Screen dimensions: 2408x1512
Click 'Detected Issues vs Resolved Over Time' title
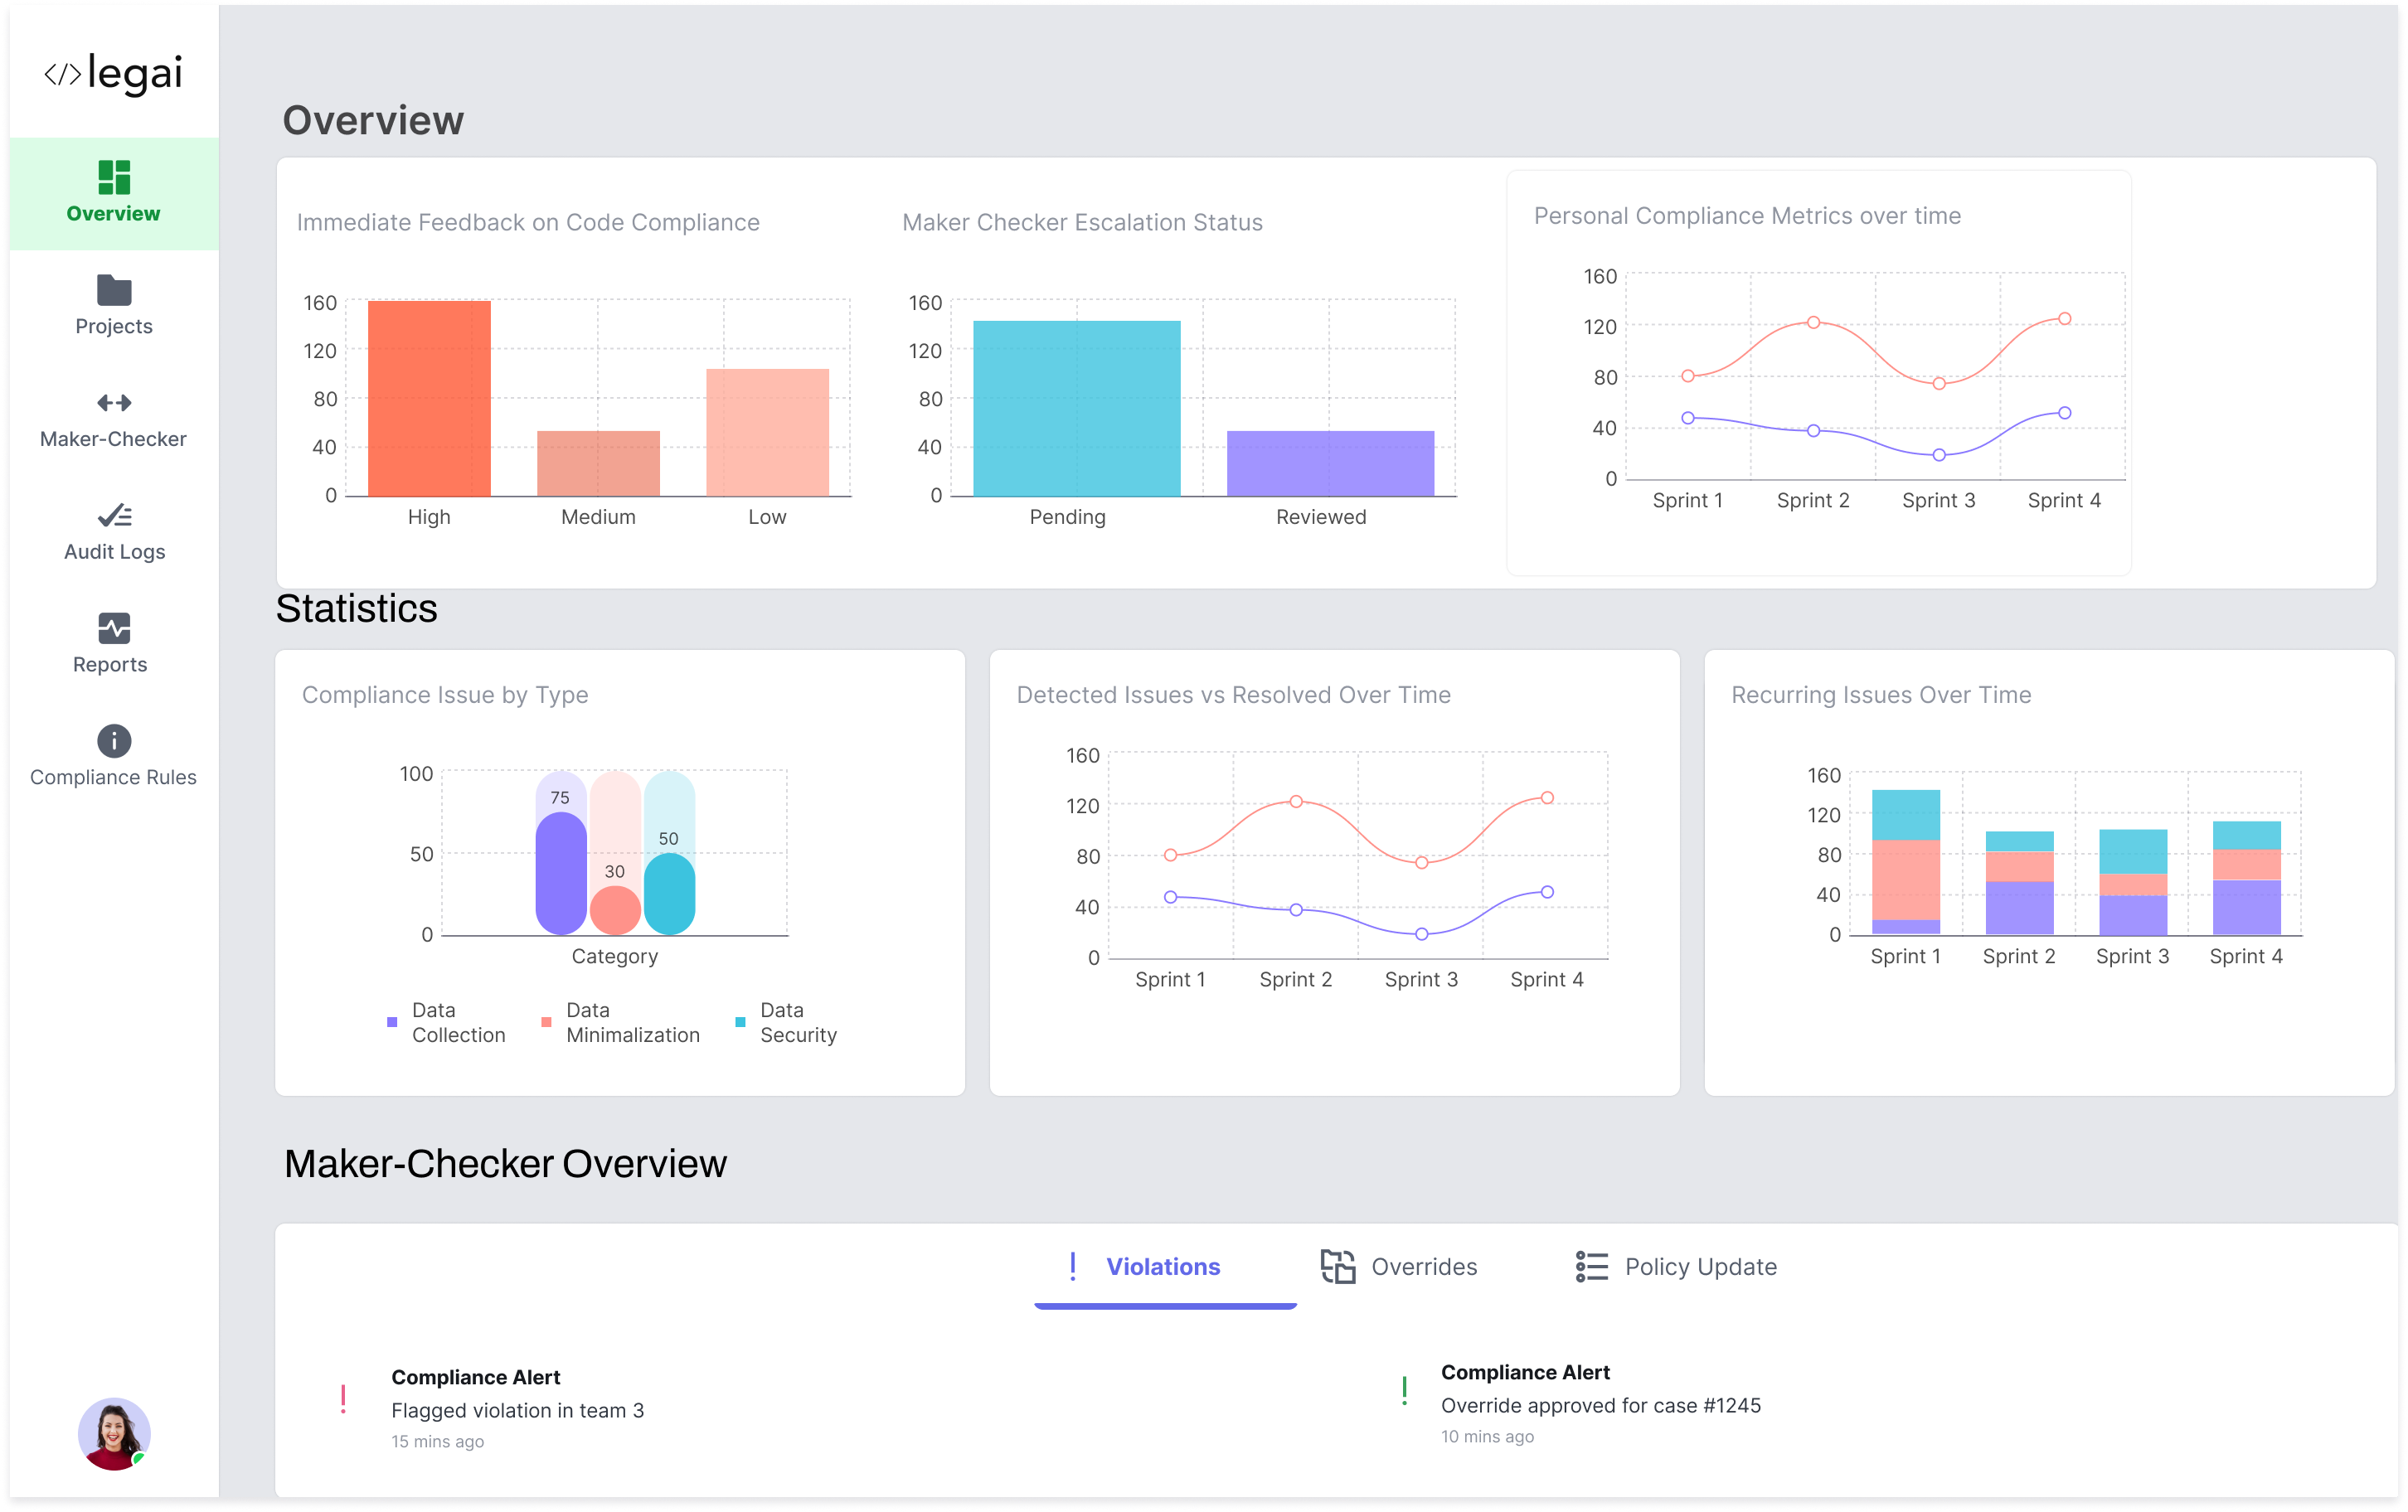coord(1233,695)
